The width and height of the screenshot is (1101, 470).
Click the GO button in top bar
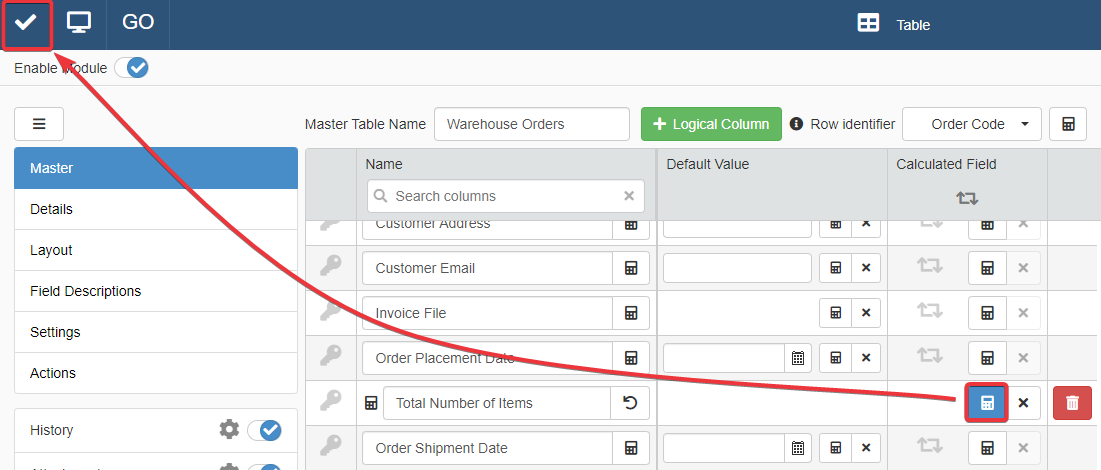[138, 23]
